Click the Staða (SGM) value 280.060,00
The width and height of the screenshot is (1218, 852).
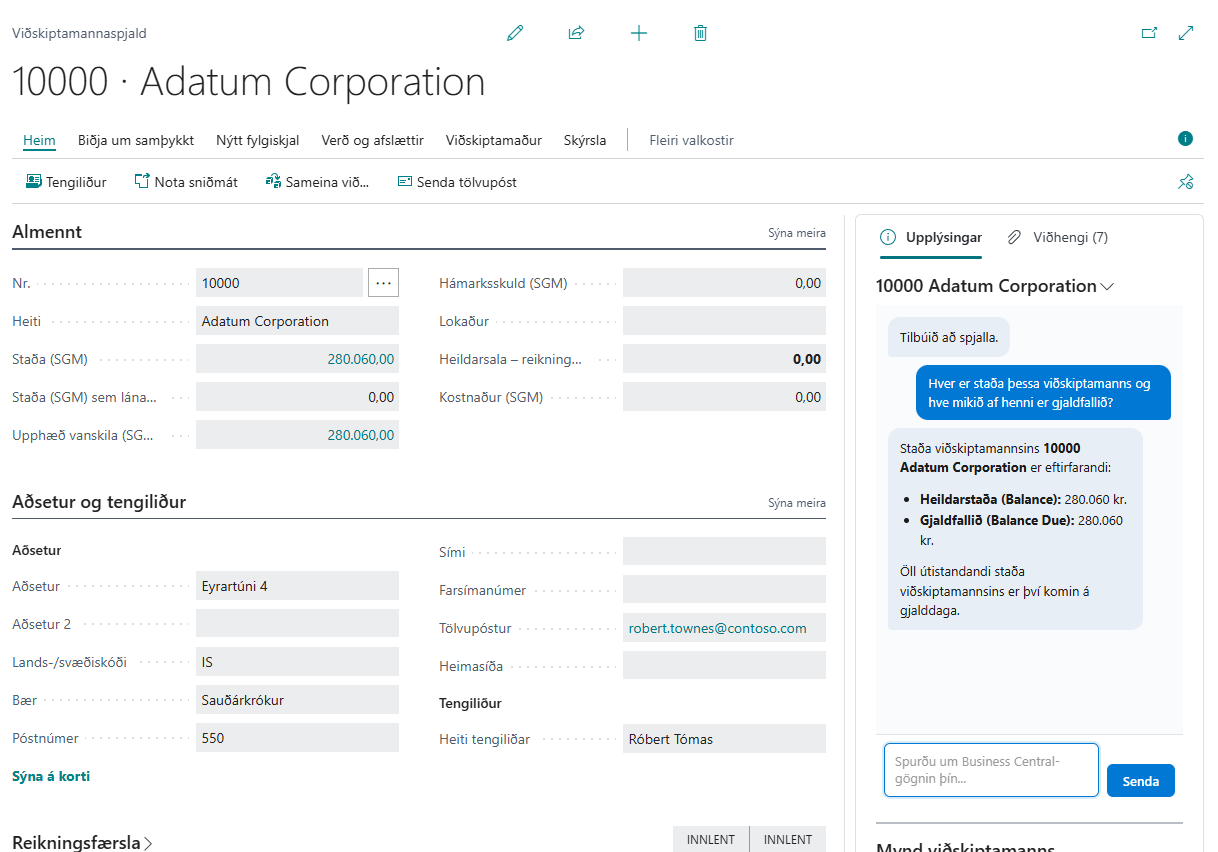tap(297, 359)
